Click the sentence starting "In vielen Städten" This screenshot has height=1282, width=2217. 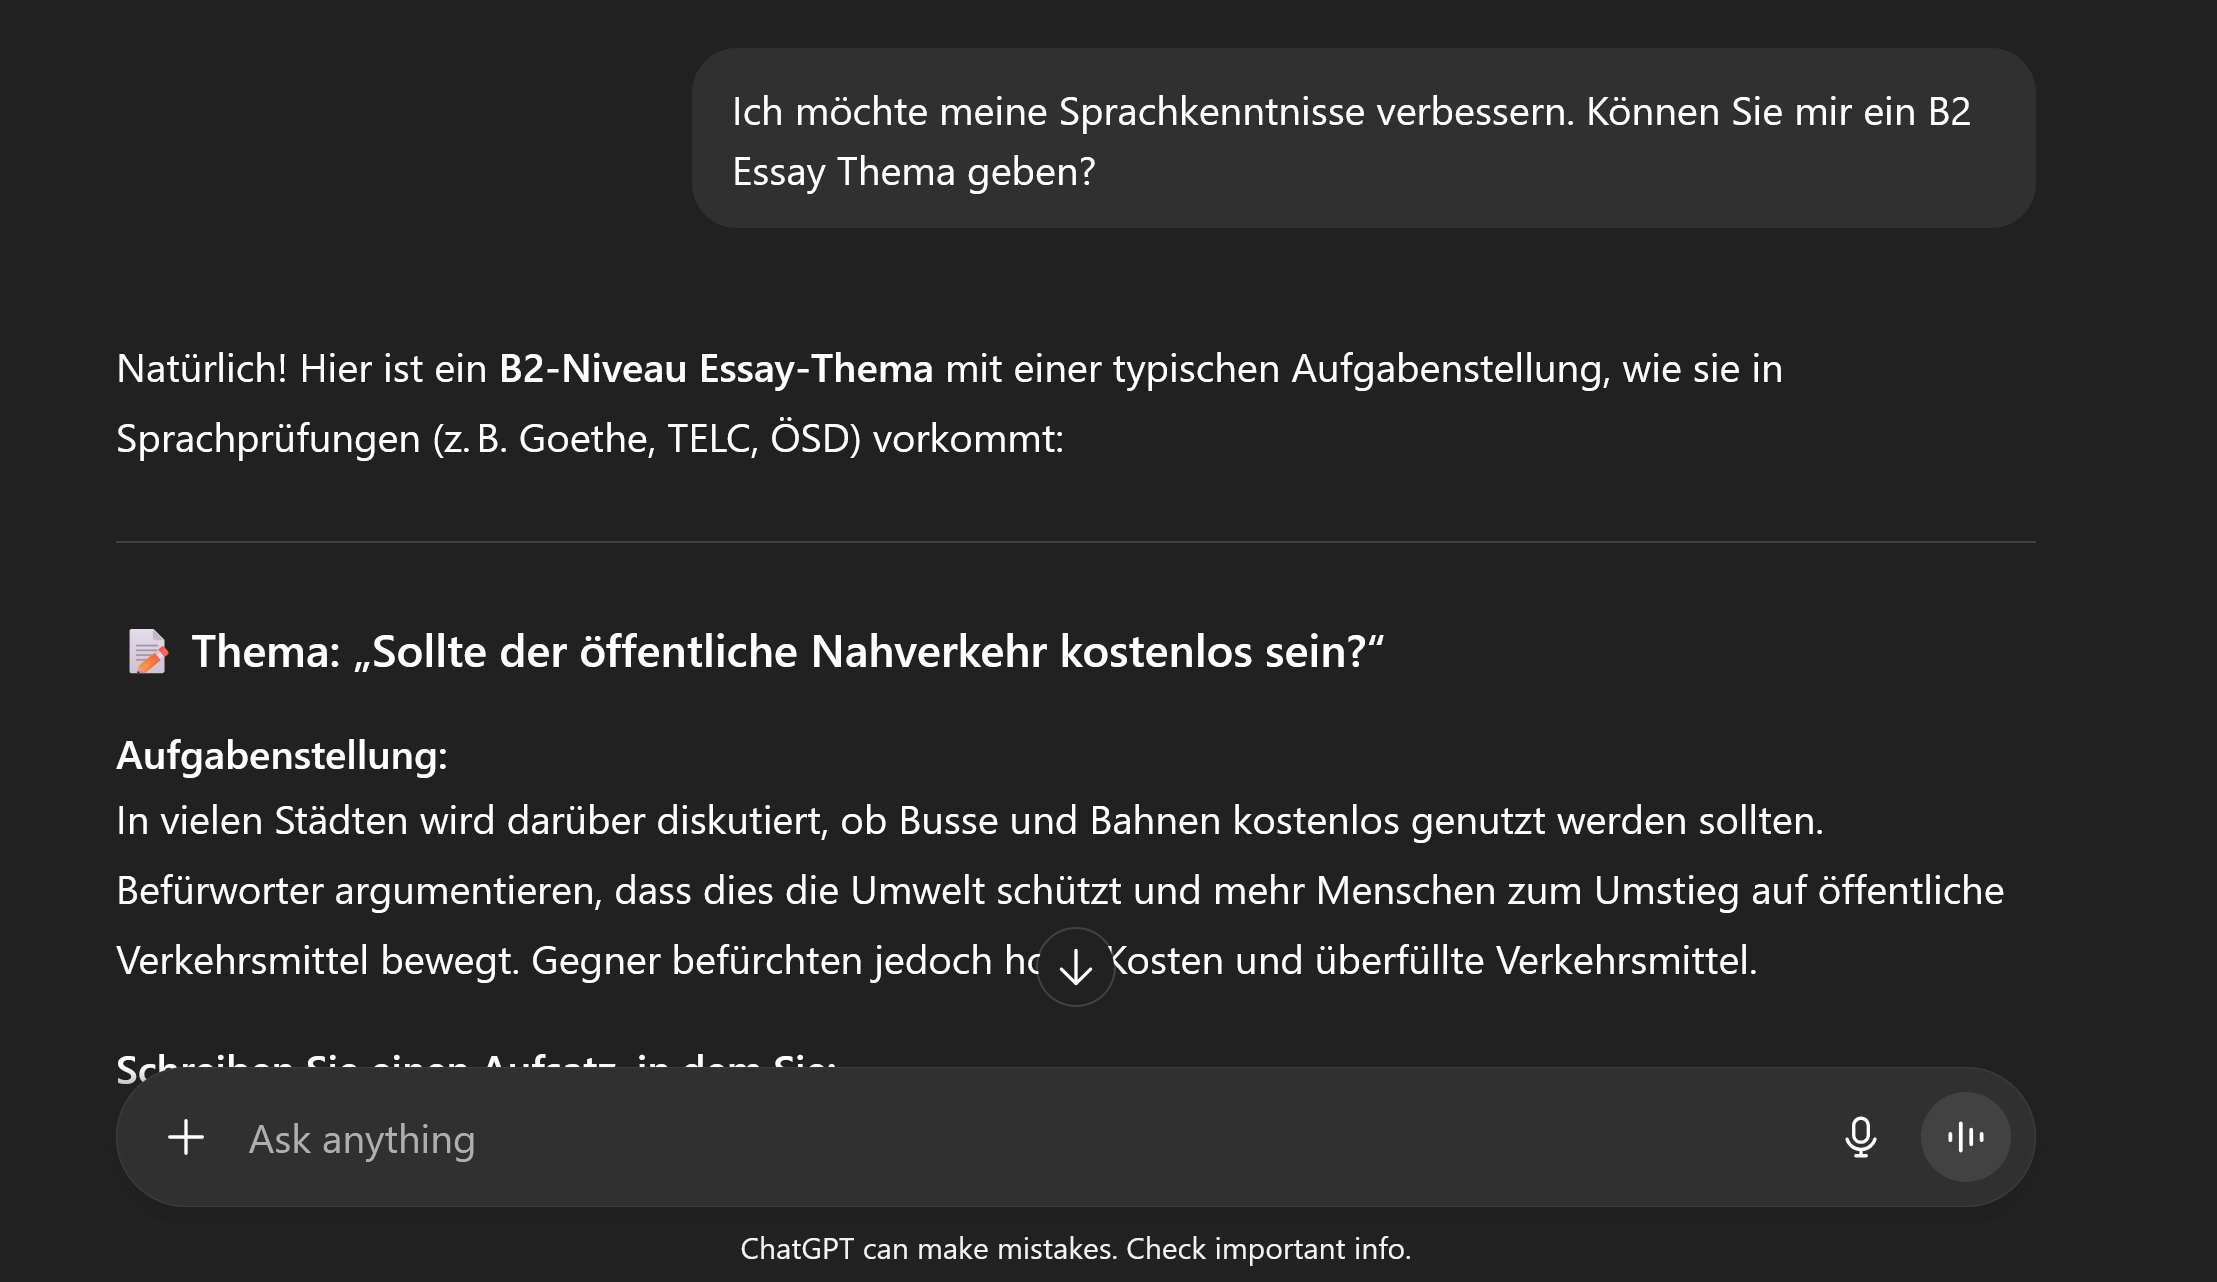(x=970, y=821)
